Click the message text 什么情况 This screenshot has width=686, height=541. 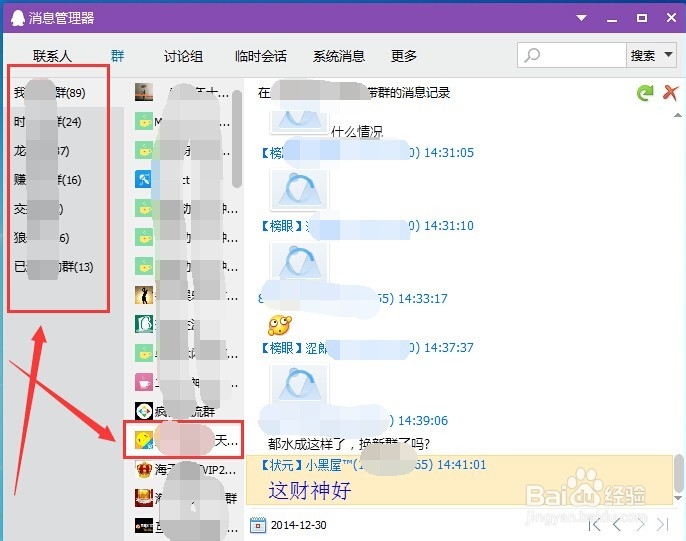click(357, 131)
